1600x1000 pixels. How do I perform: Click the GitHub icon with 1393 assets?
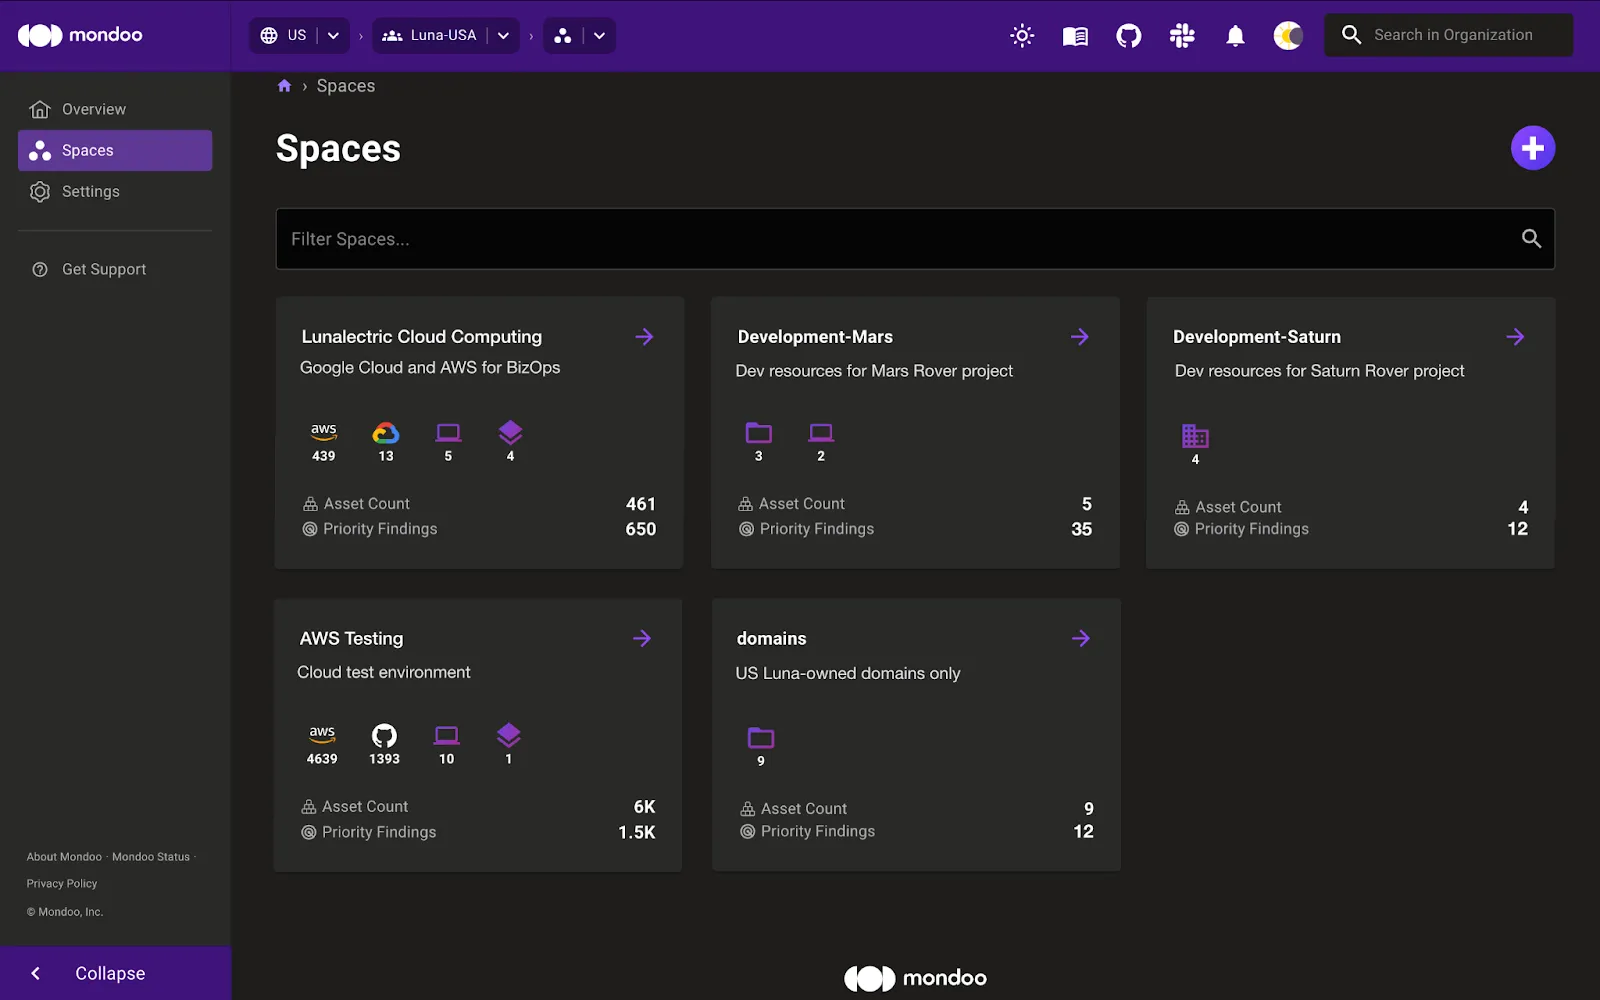pyautogui.click(x=384, y=736)
